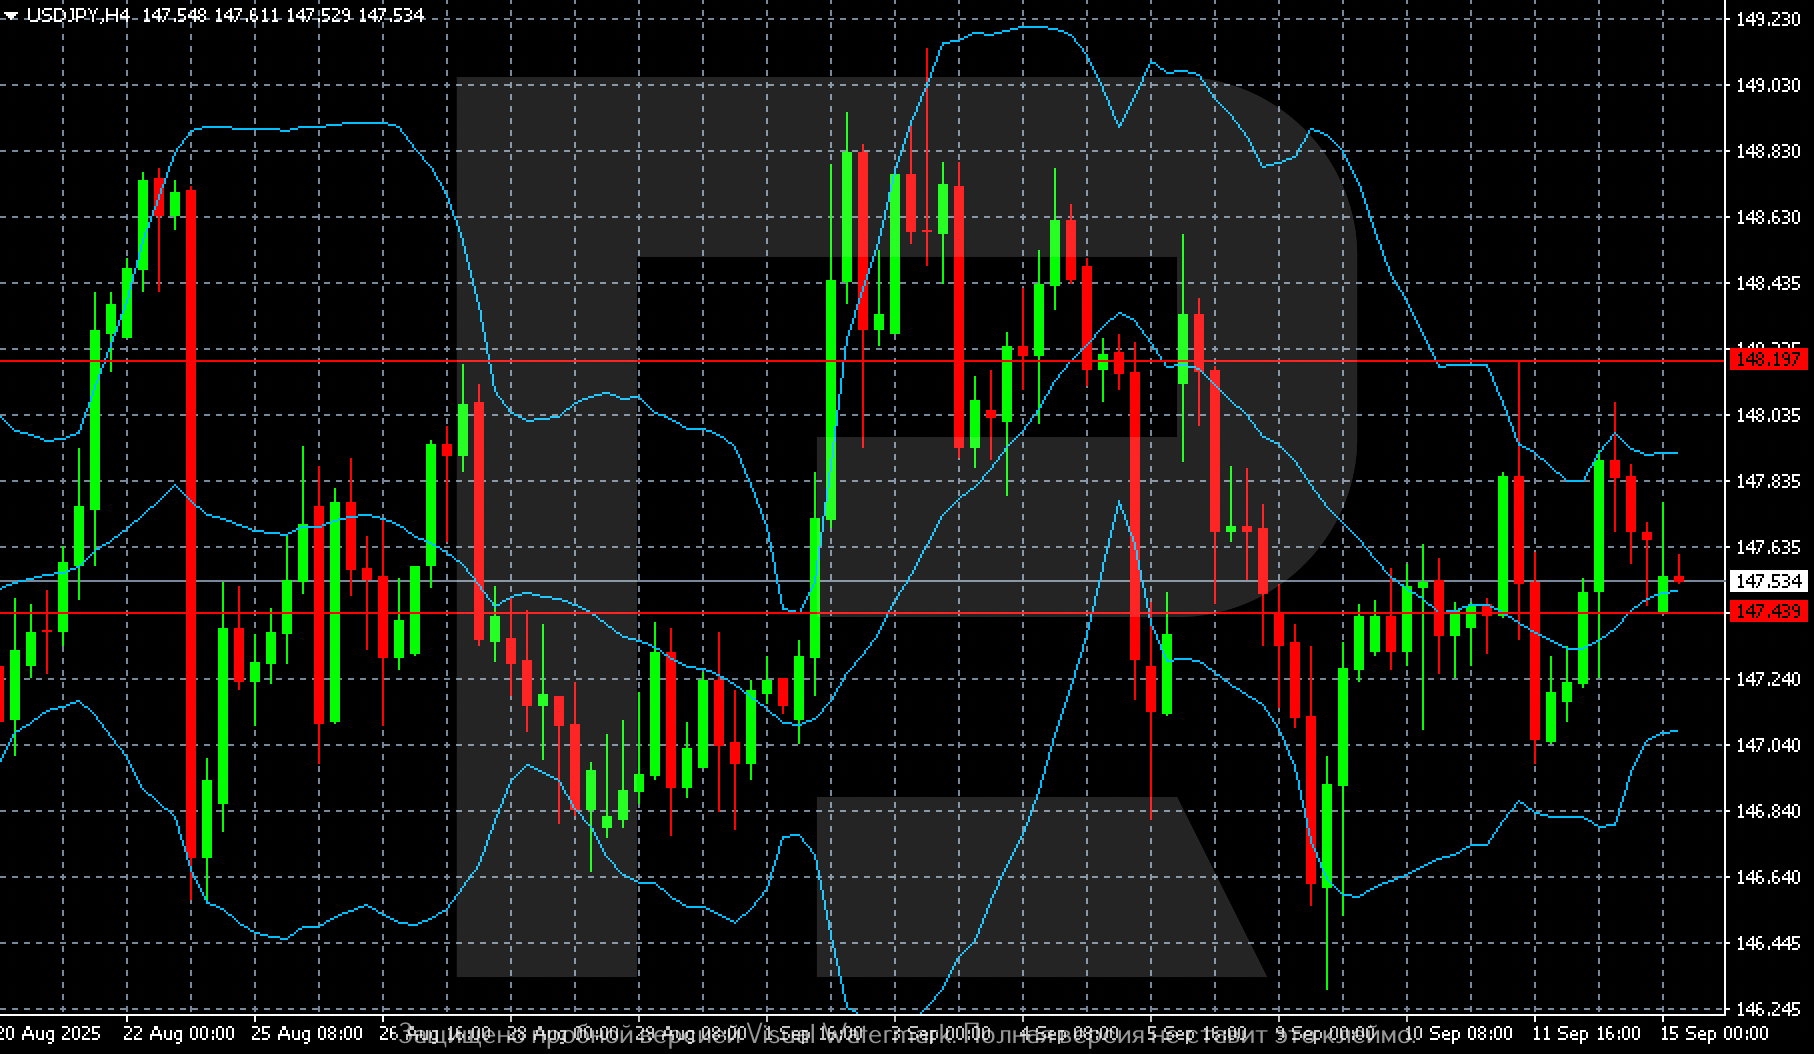Click the 22 Aug 00:00 time label
The image size is (1814, 1054).
pyautogui.click(x=179, y=1033)
